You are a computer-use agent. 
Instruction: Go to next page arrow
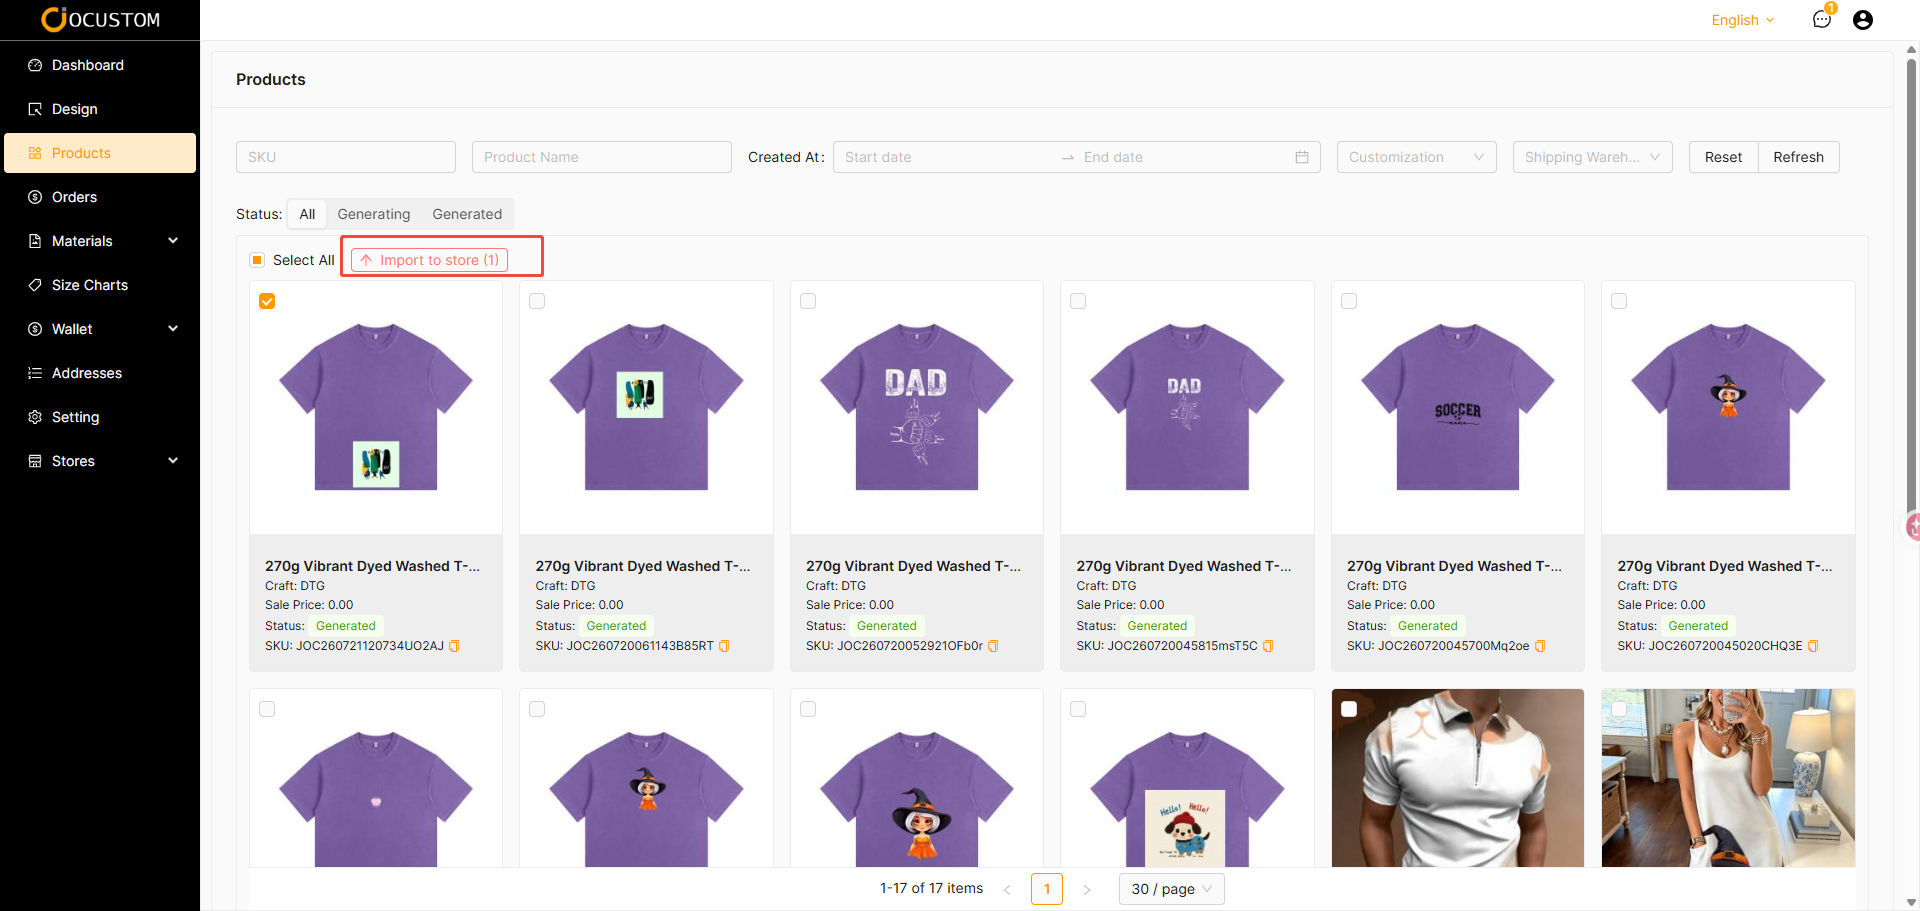click(x=1087, y=889)
